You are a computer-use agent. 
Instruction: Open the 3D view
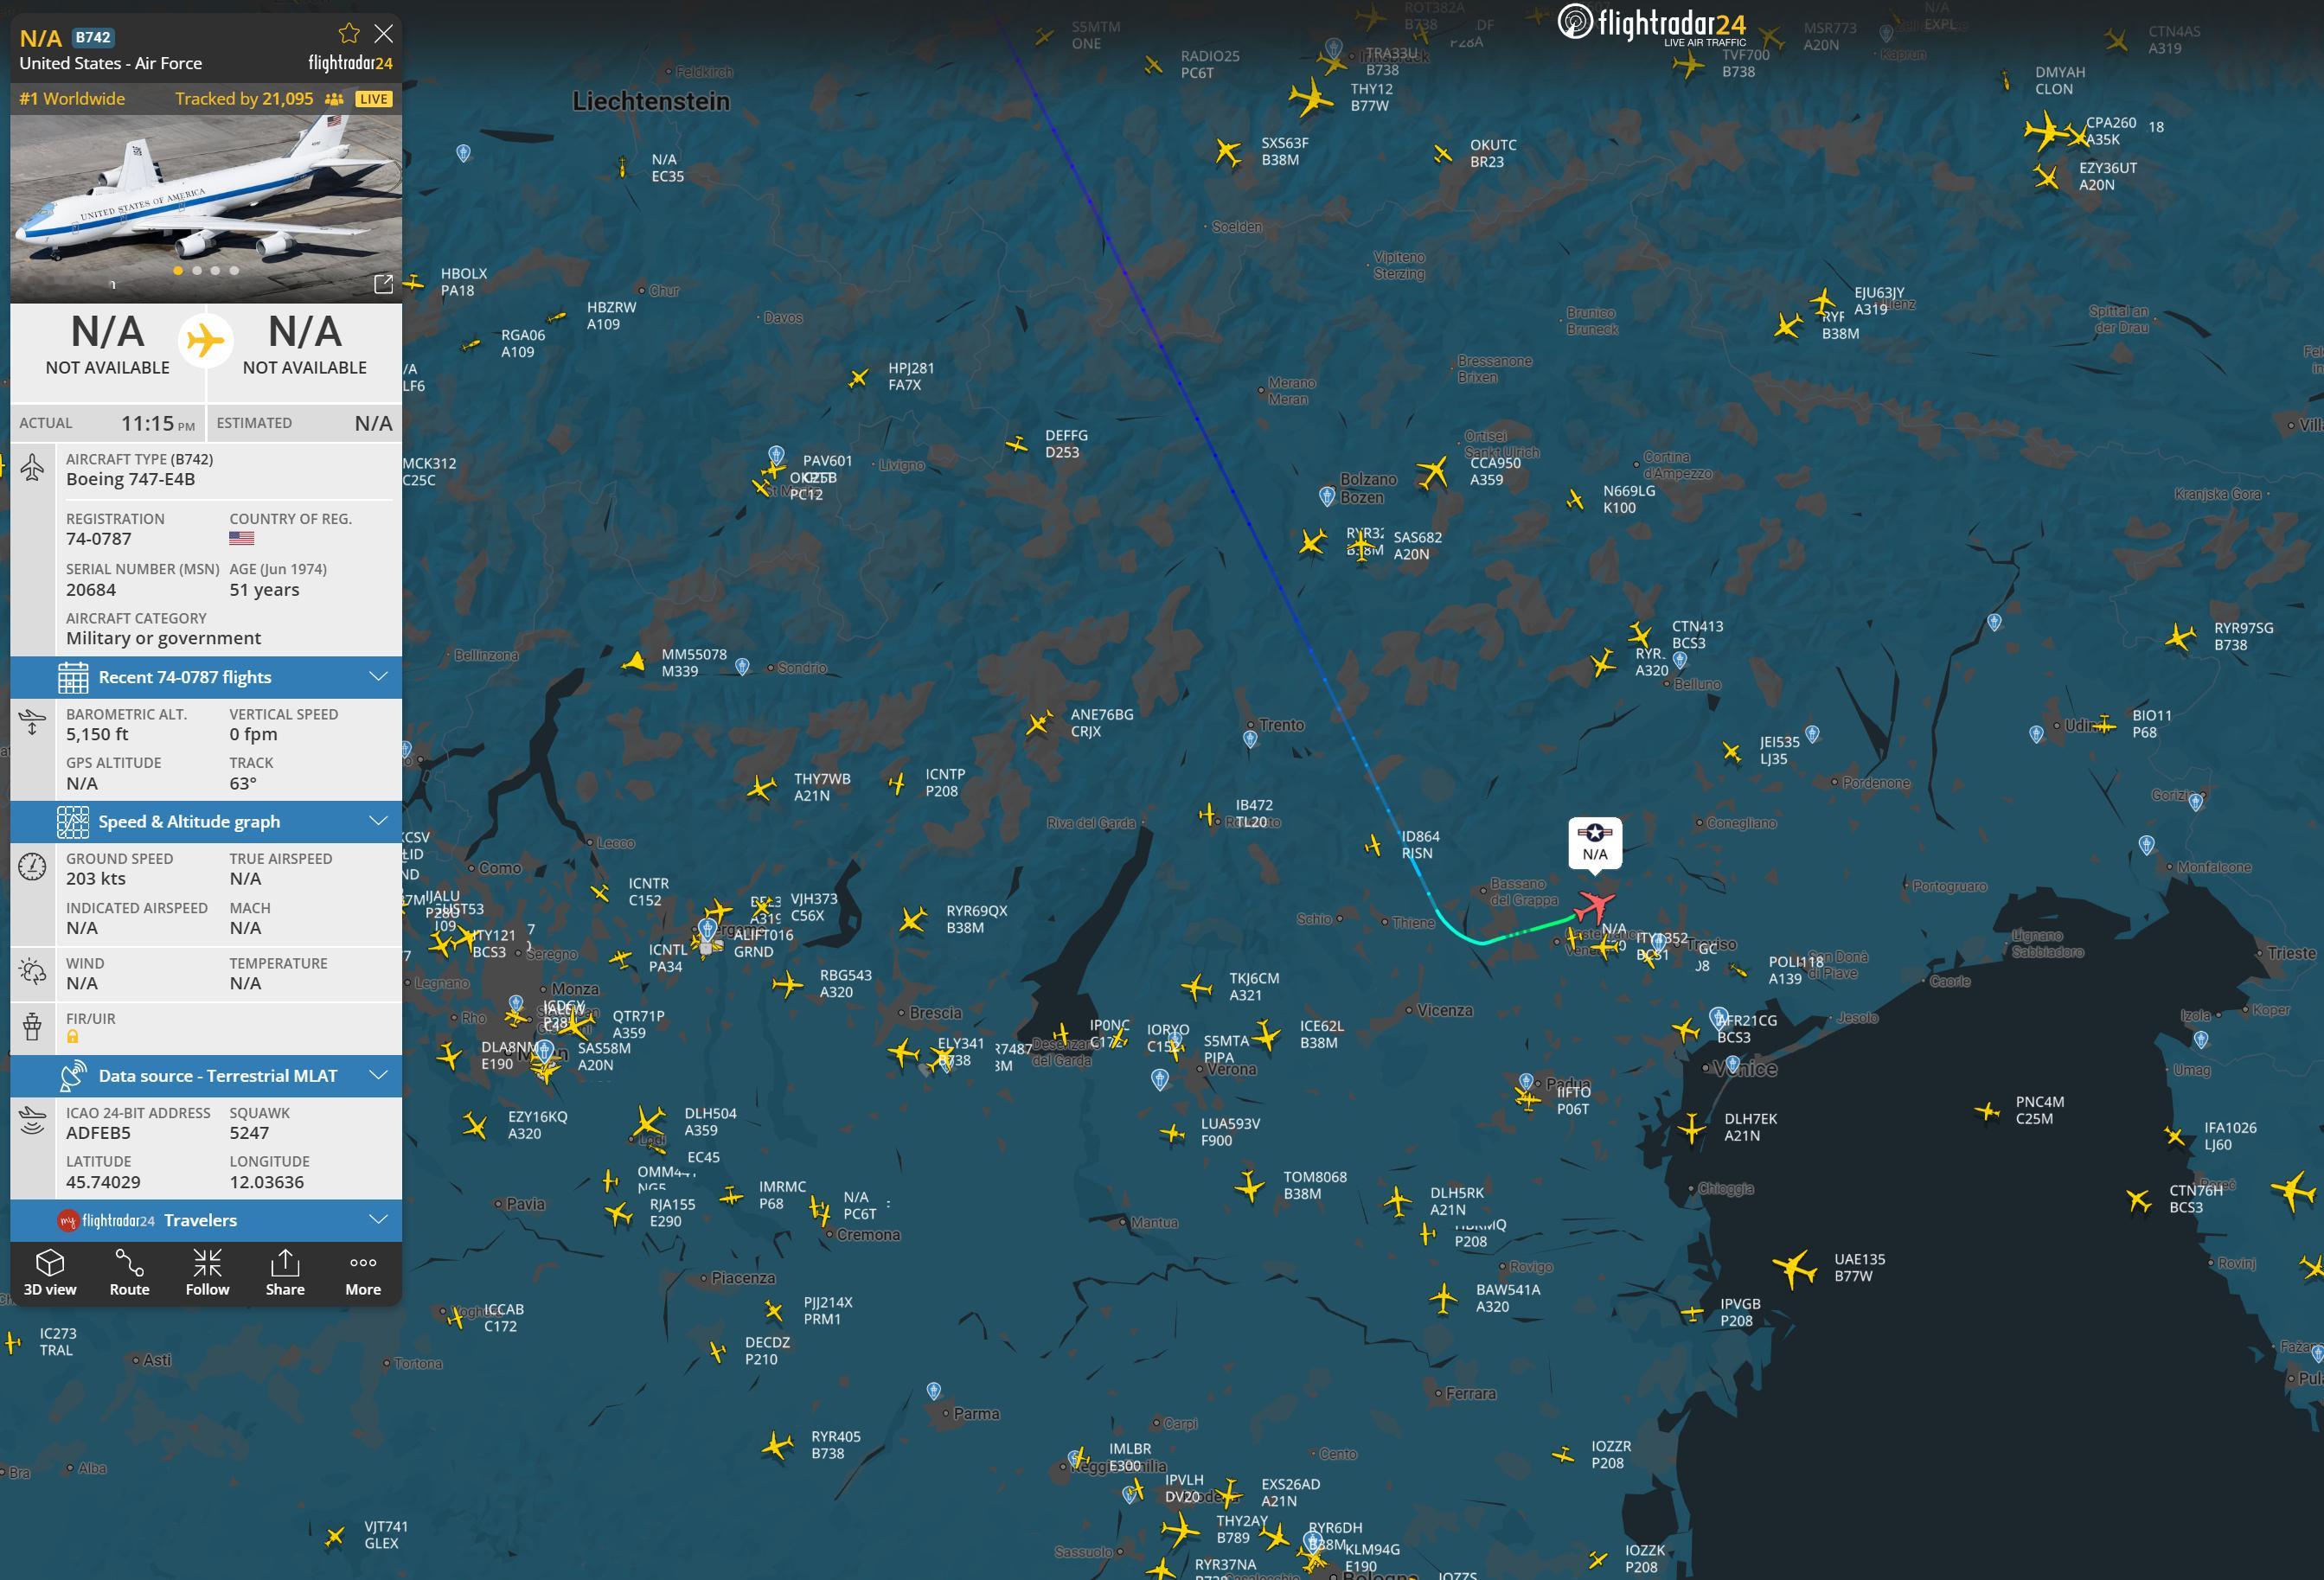[50, 1272]
